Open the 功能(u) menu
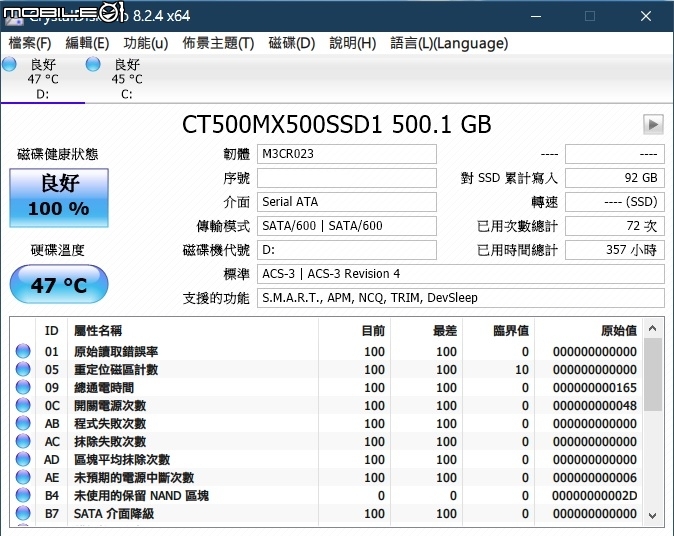This screenshot has width=674, height=536. point(145,43)
